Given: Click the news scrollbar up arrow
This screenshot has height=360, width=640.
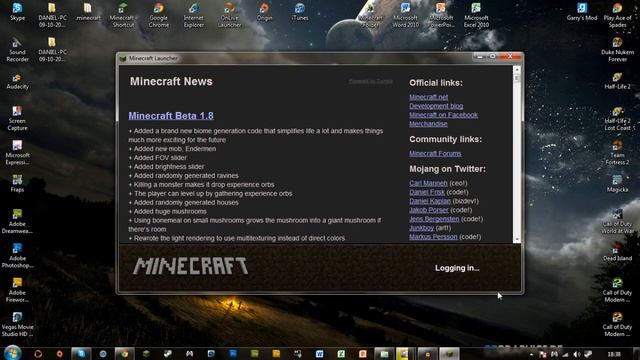Looking at the screenshot, I should 517,70.
